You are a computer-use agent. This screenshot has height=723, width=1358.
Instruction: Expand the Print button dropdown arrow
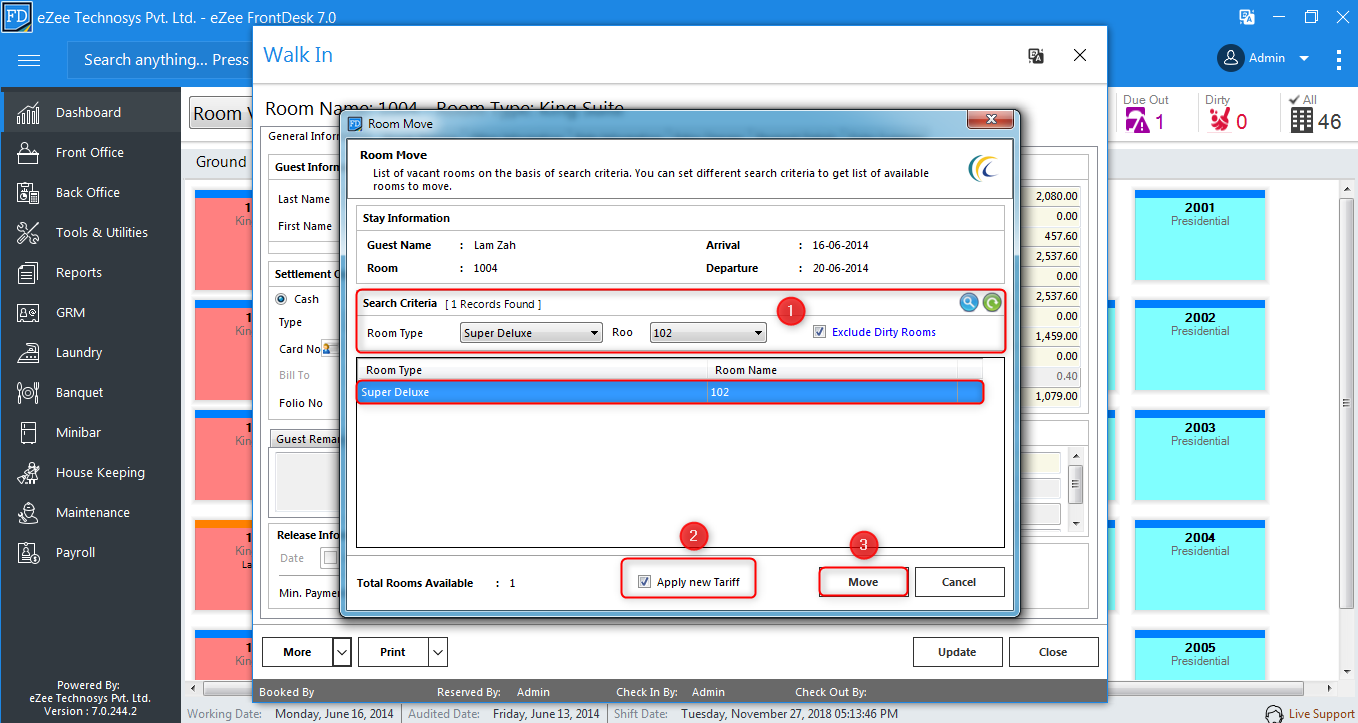(438, 652)
